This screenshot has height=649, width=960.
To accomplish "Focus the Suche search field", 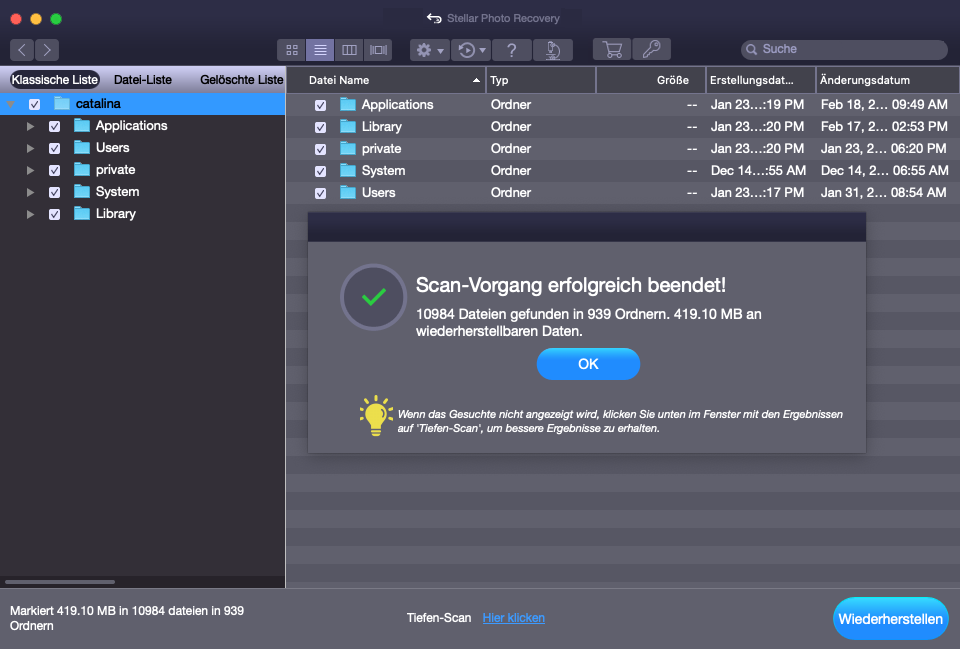I will (844, 50).
